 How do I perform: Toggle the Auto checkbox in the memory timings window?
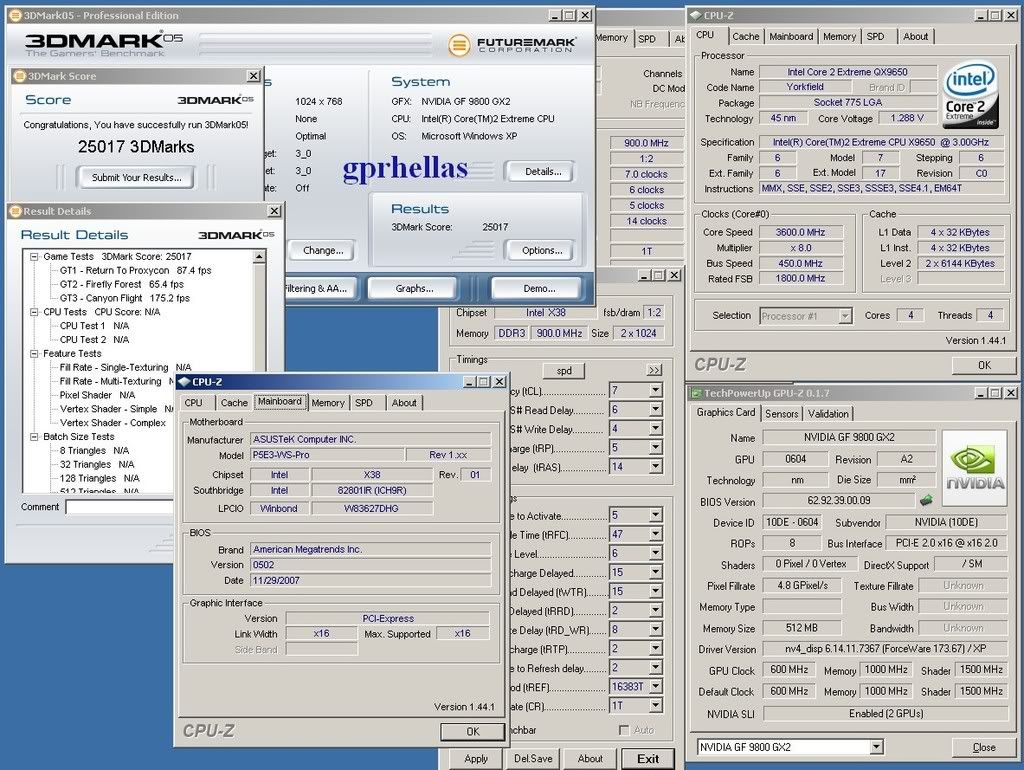tap(624, 730)
